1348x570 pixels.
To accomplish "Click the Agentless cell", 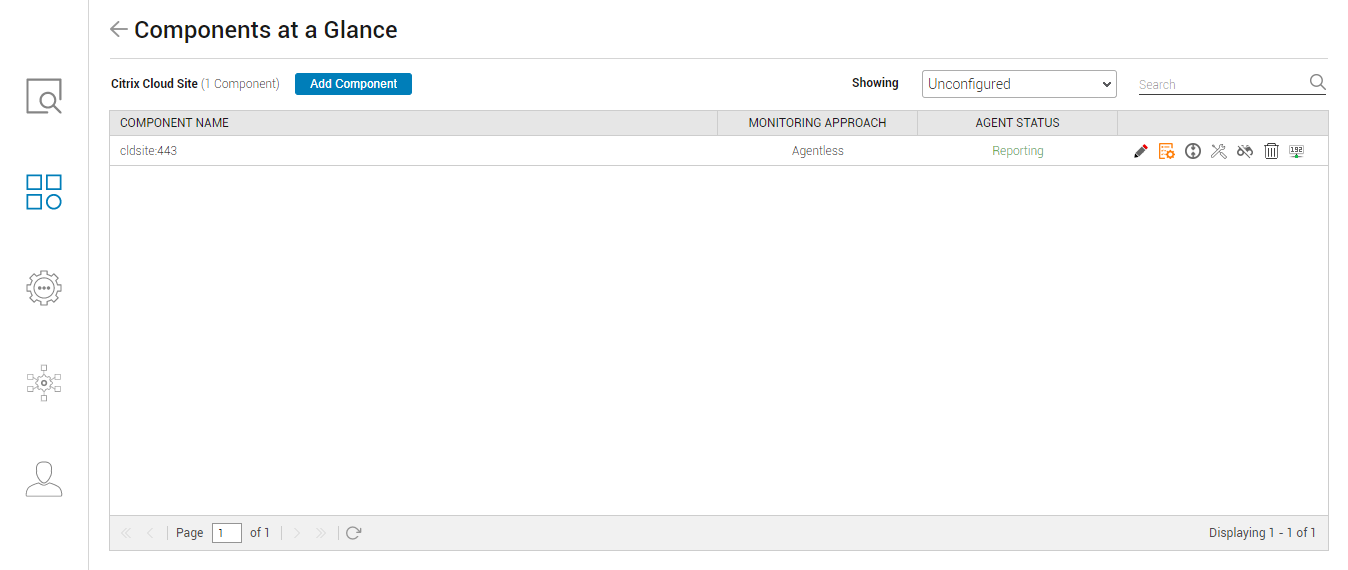I will [818, 151].
